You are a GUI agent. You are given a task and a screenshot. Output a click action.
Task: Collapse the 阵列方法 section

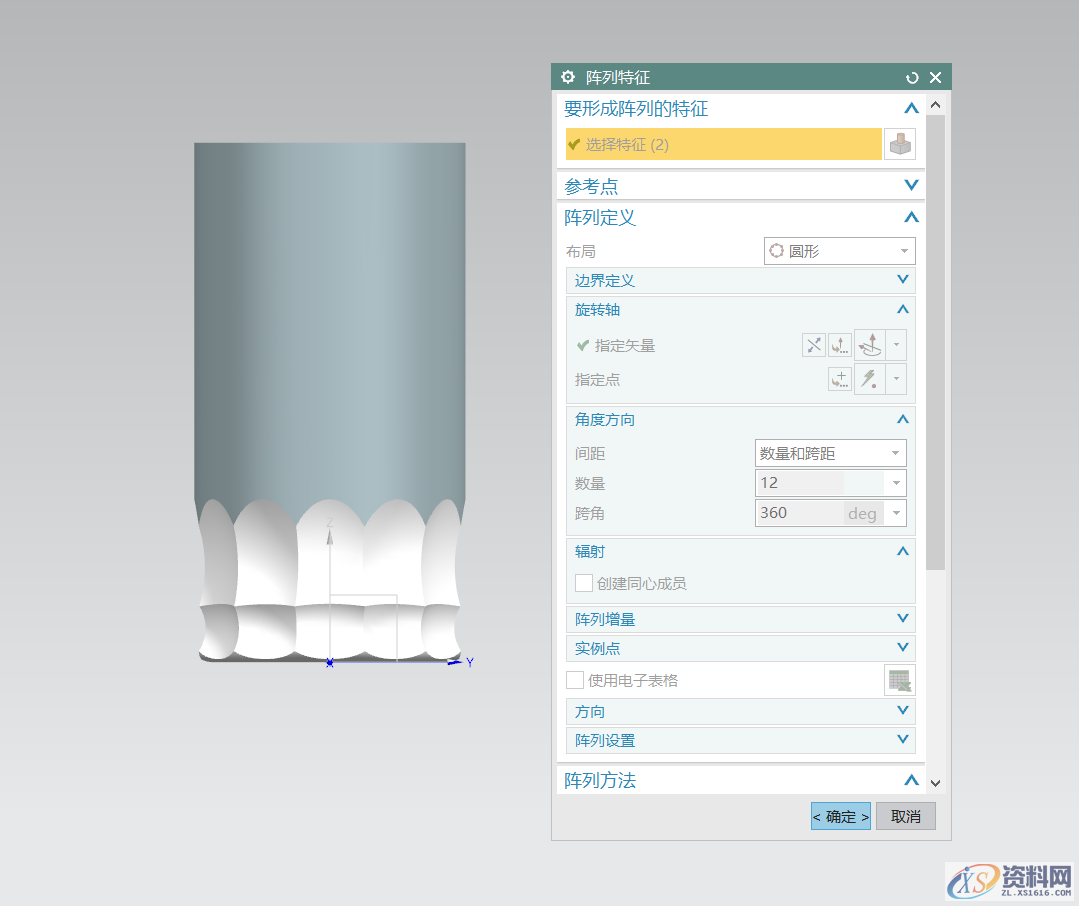(910, 781)
